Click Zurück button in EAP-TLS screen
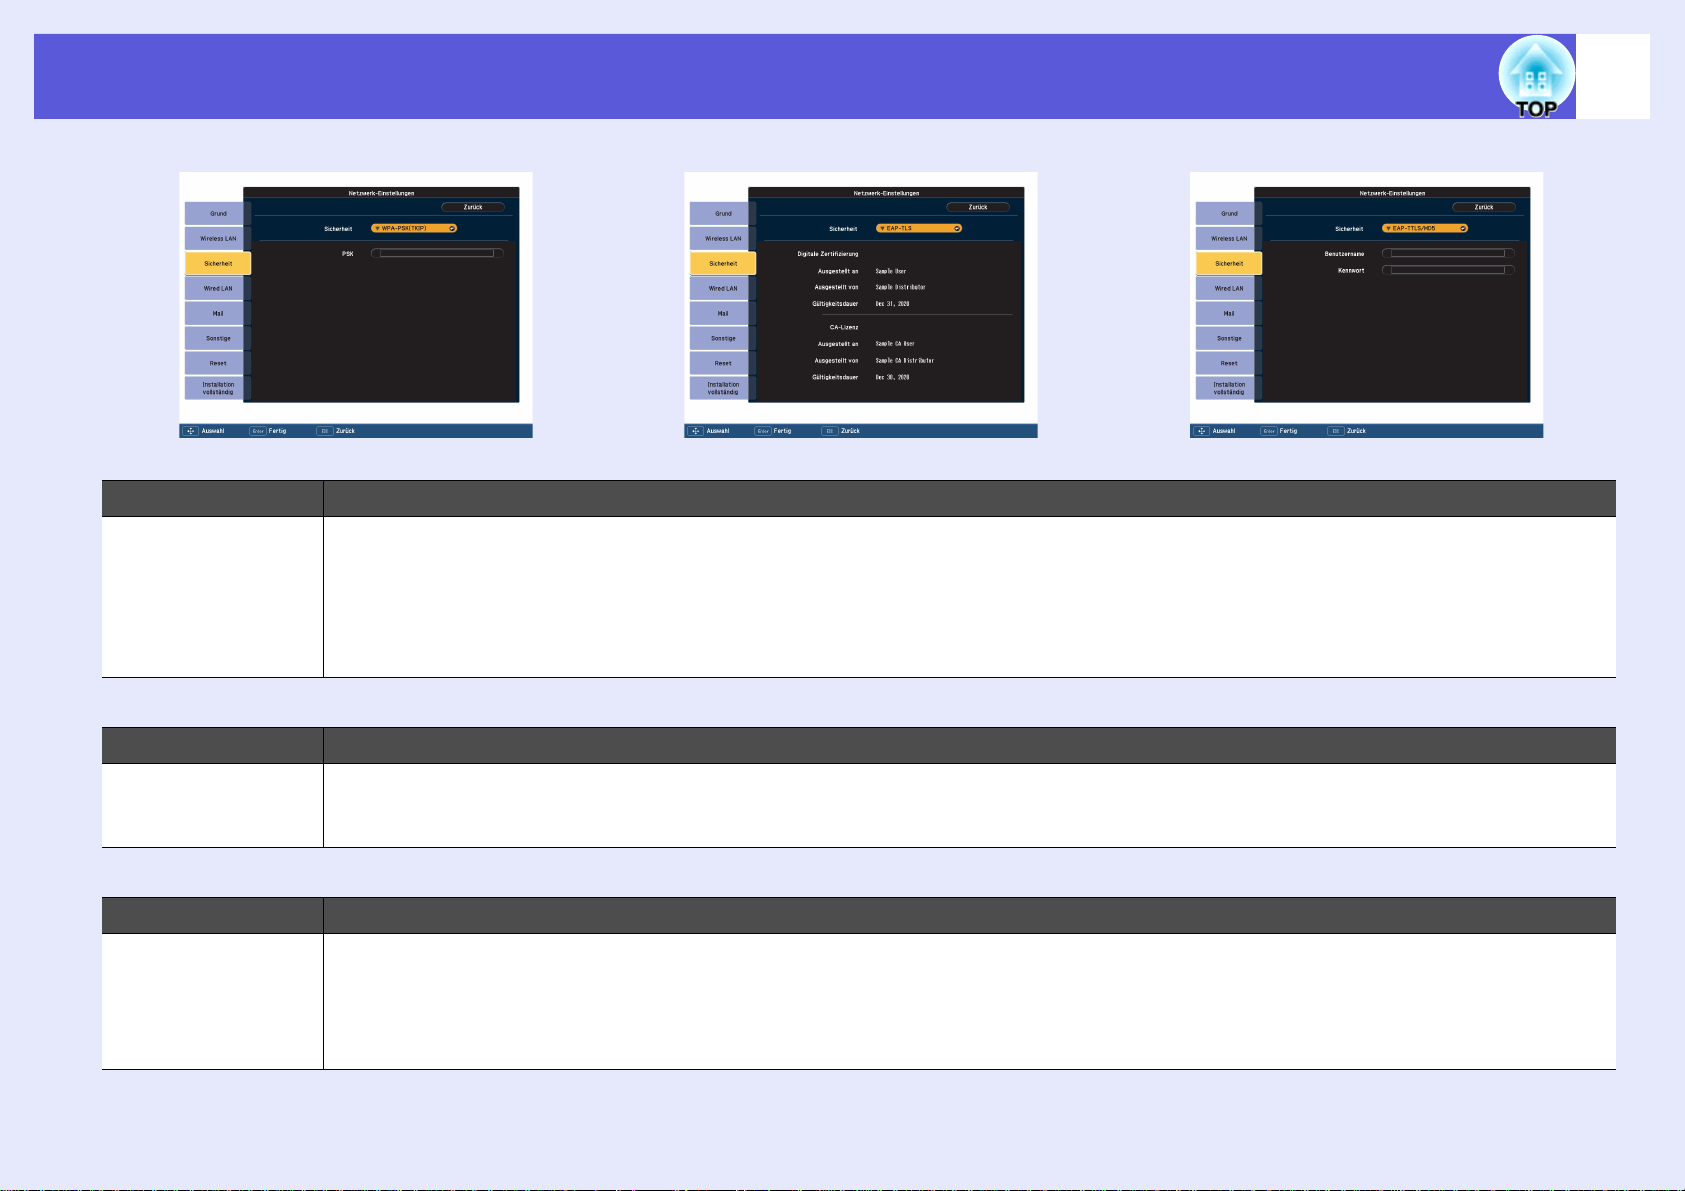Image resolution: width=1685 pixels, height=1191 pixels. click(x=978, y=207)
